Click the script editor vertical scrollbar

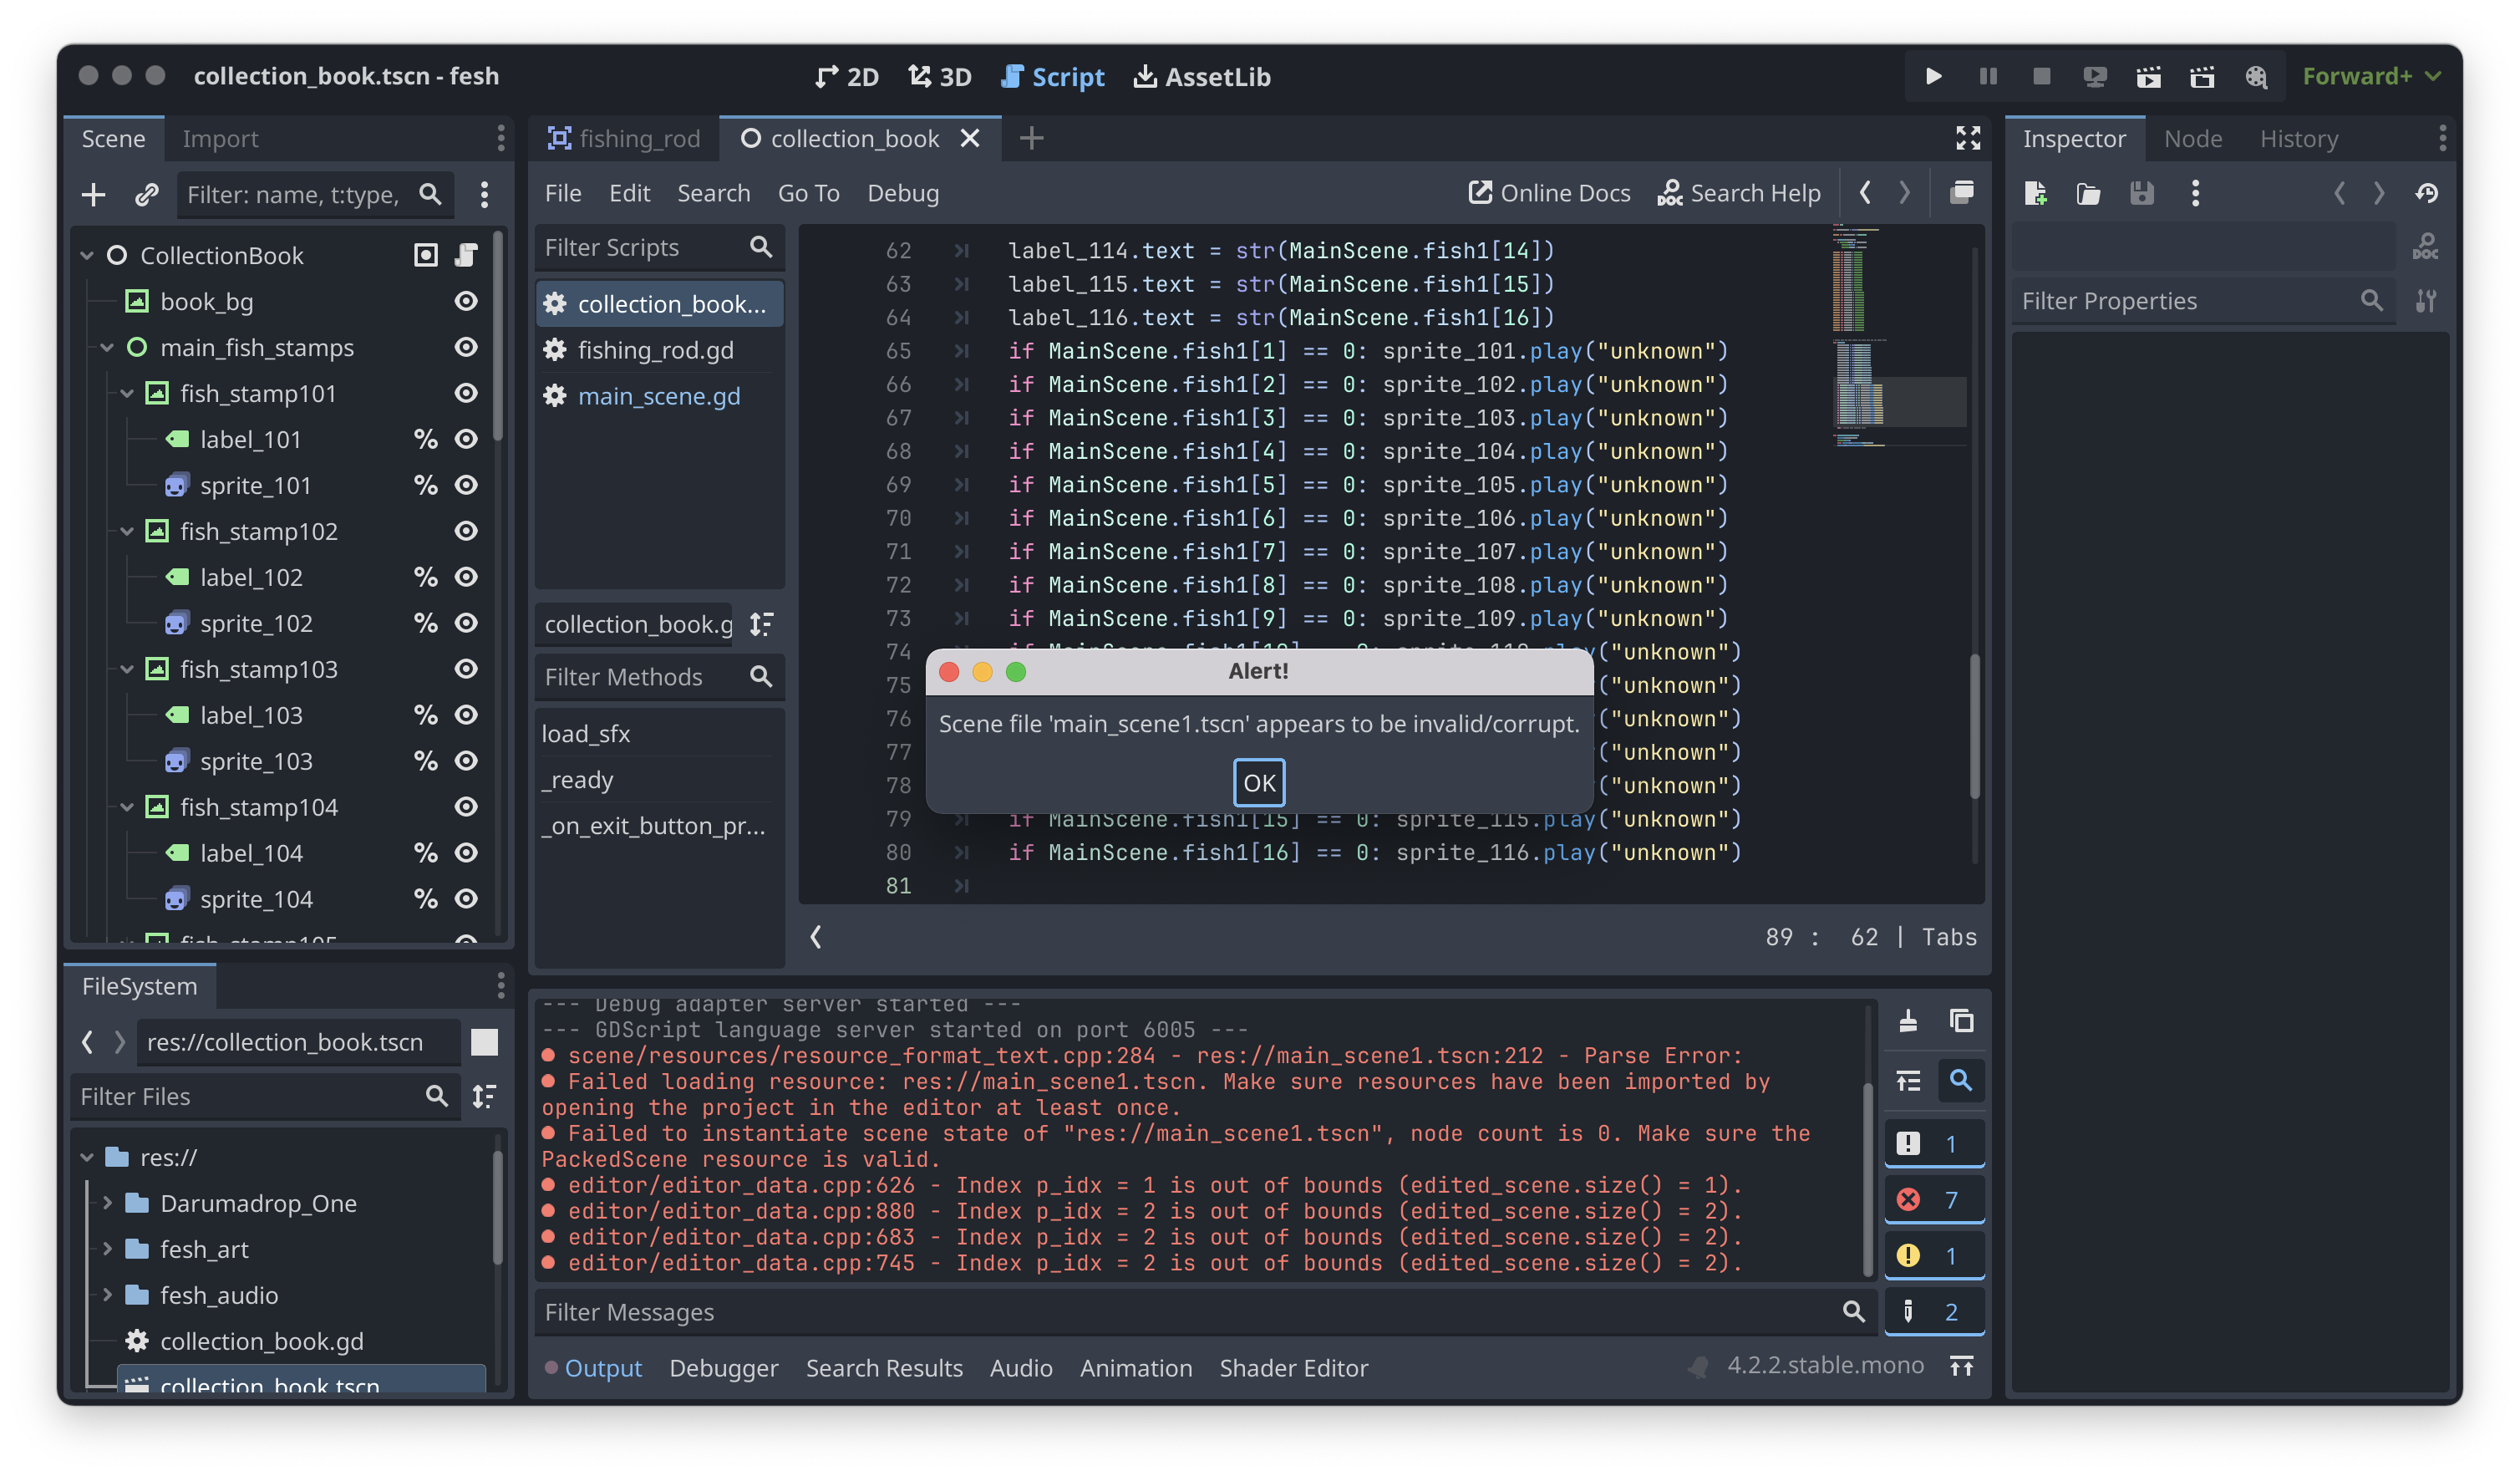[x=1974, y=725]
